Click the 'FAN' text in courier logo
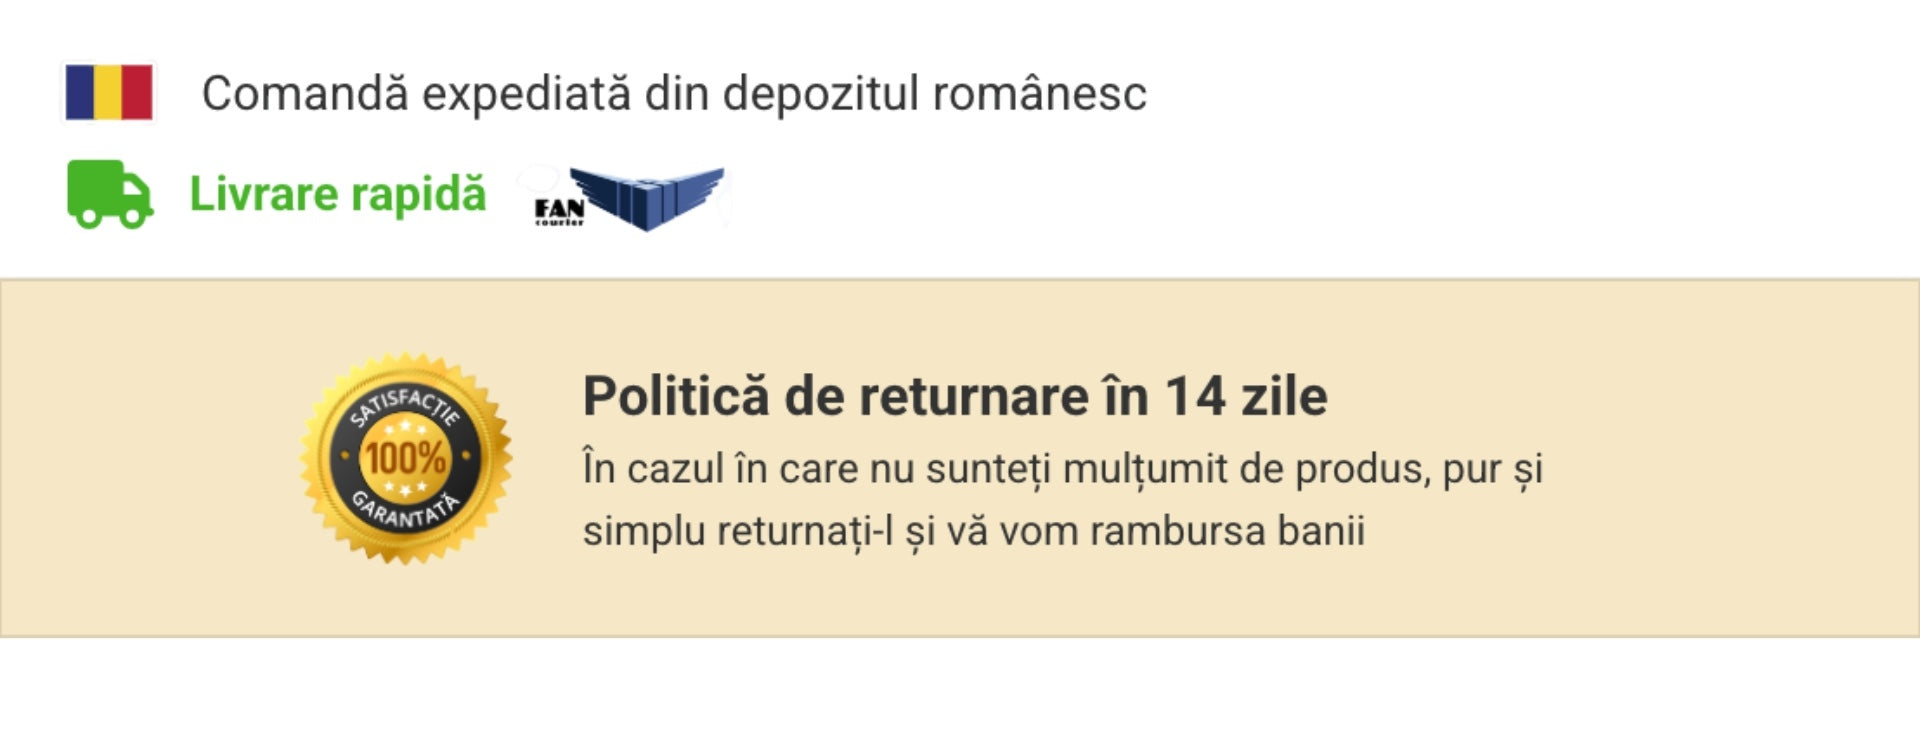1920x729 pixels. pyautogui.click(x=559, y=209)
